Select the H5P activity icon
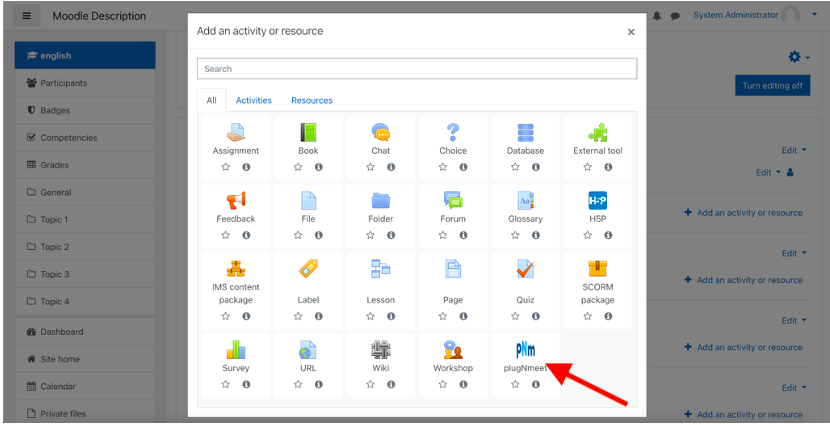This screenshot has height=425, width=830. click(x=598, y=200)
